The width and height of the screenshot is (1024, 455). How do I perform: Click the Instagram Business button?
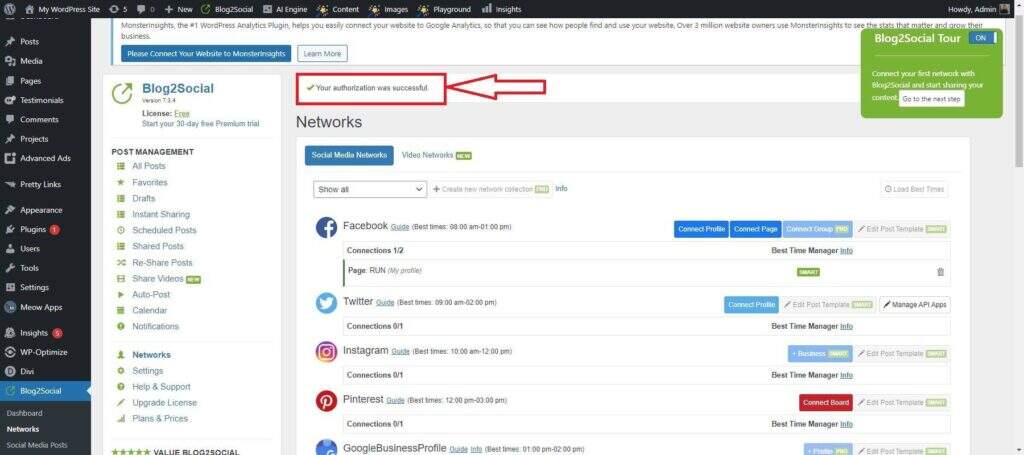[x=820, y=354]
